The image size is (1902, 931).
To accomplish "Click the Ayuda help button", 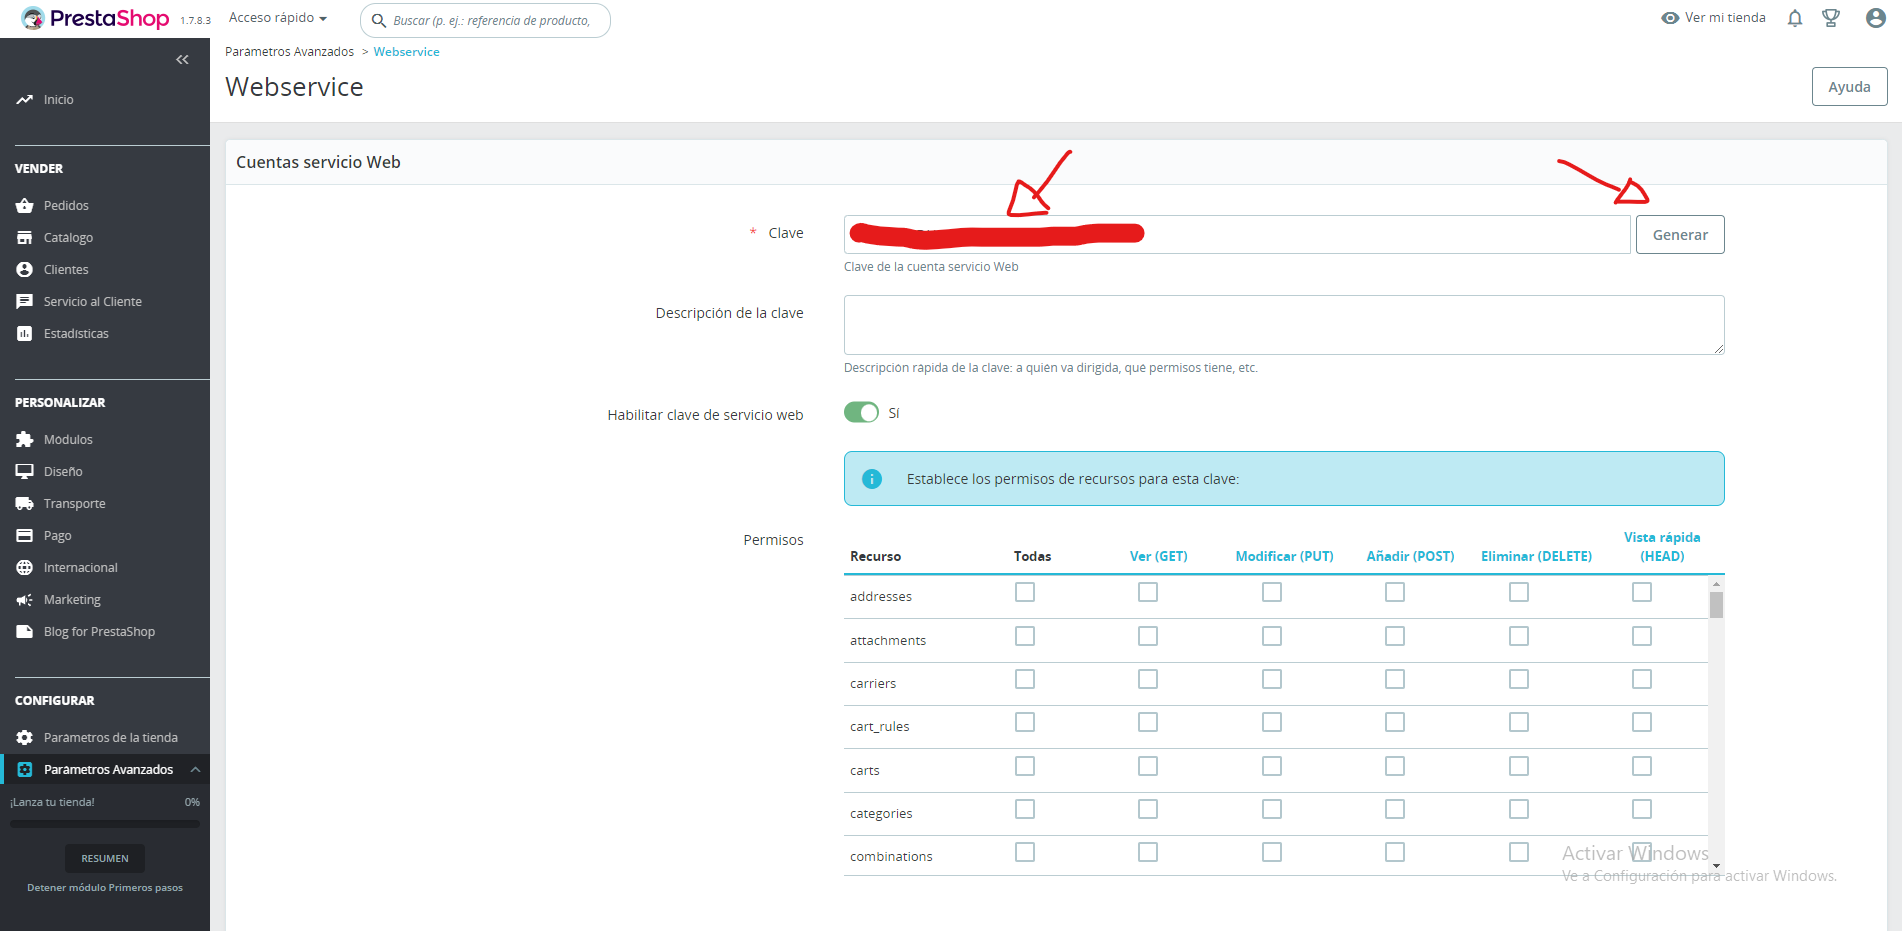I will click(1849, 87).
